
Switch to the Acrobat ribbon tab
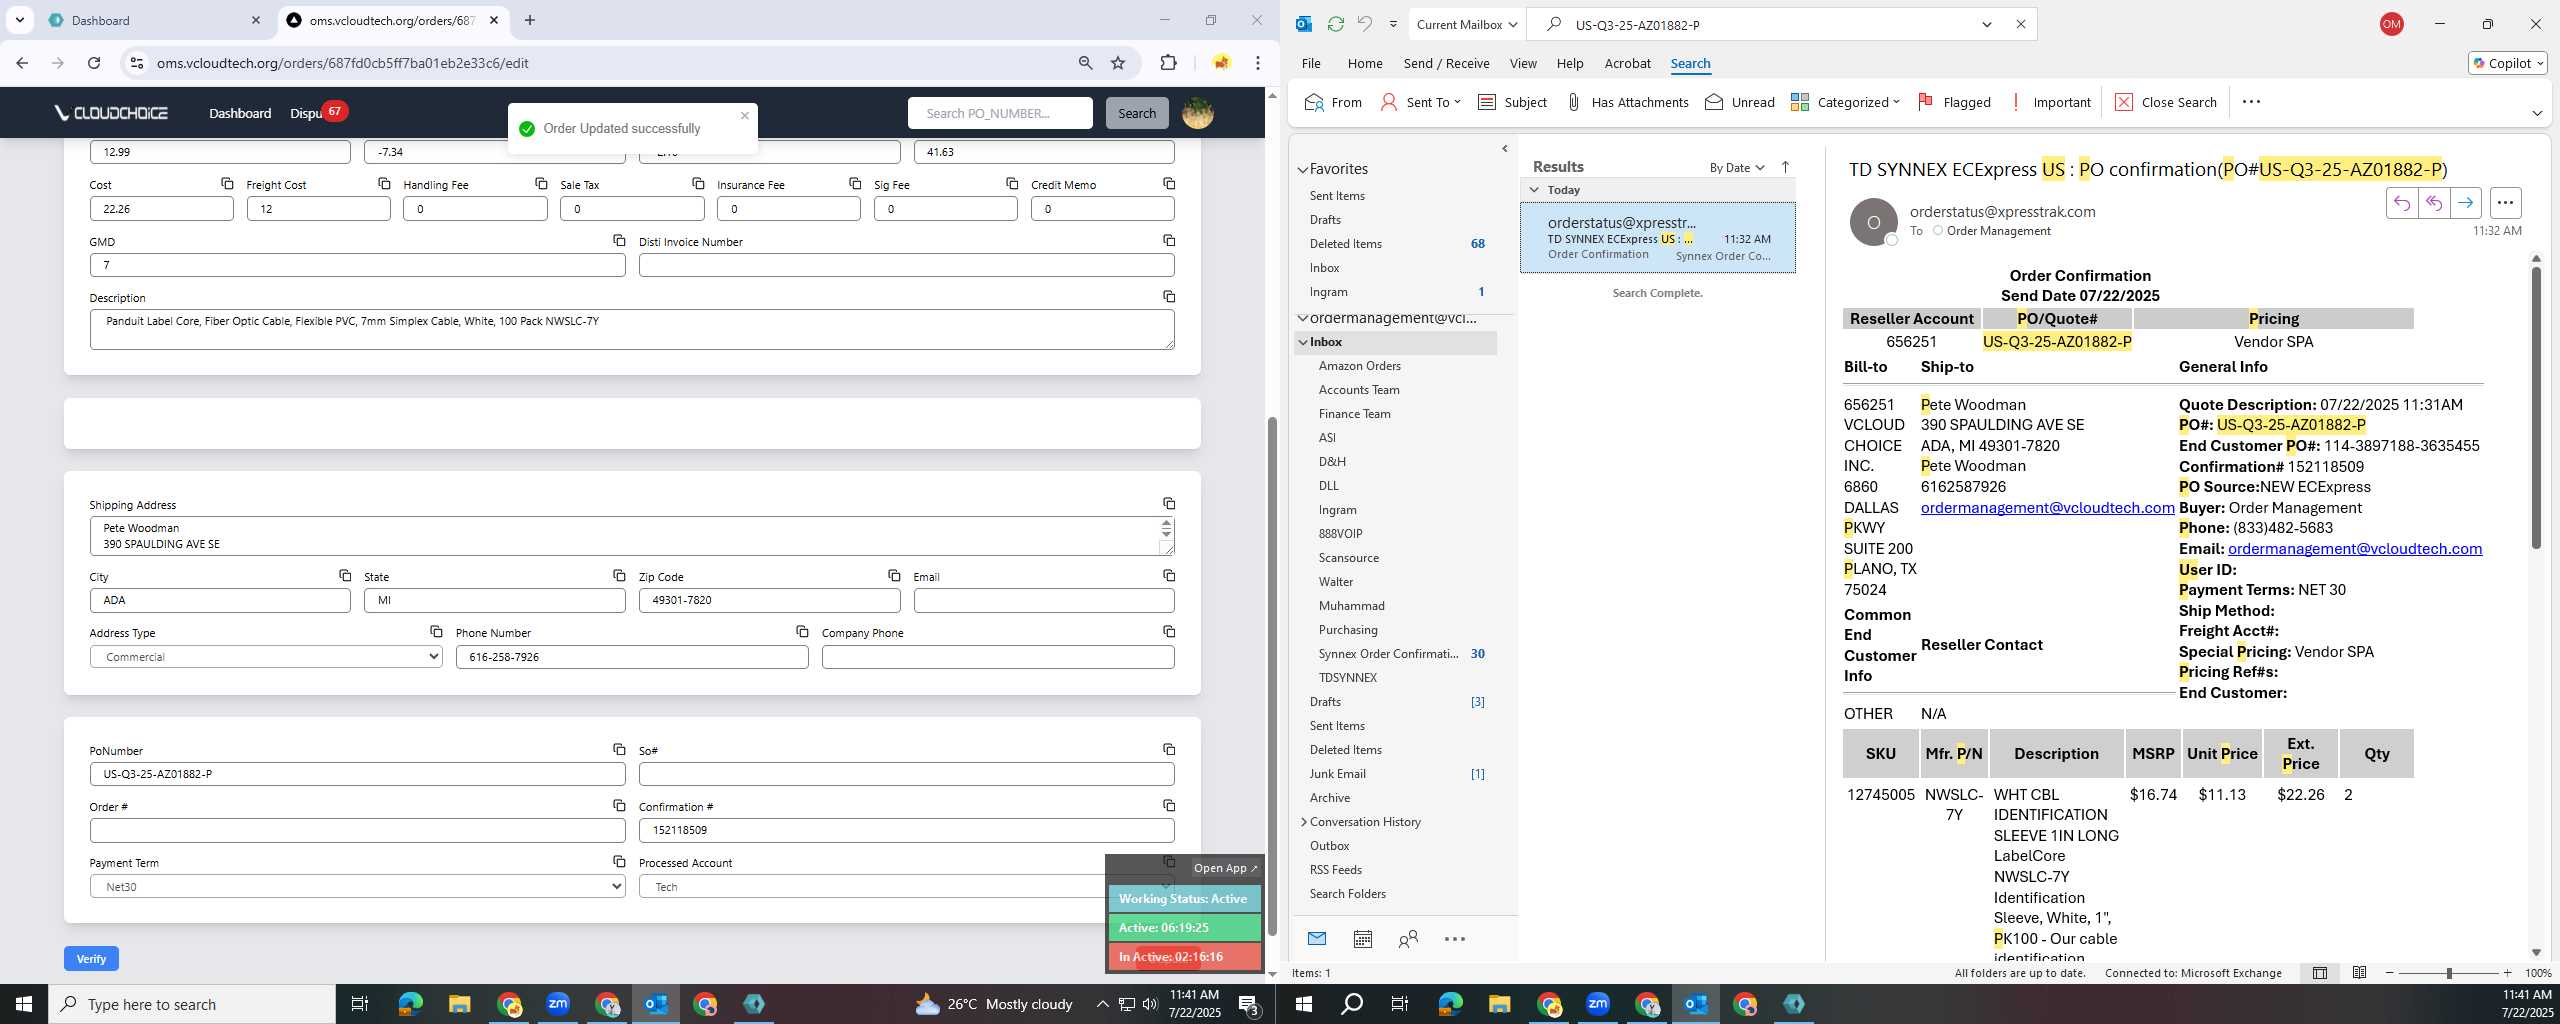tap(1627, 63)
